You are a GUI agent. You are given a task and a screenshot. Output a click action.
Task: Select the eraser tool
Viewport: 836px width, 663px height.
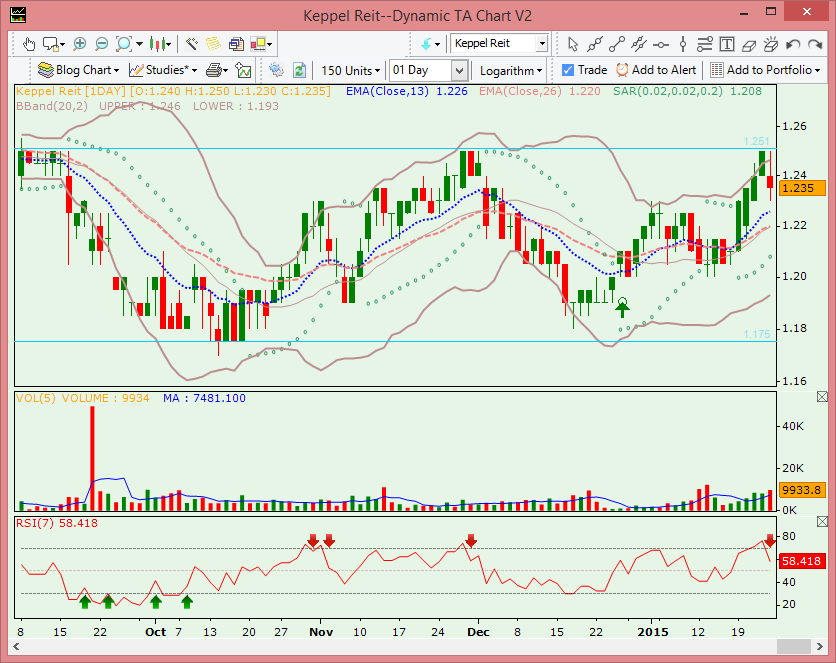[749, 45]
